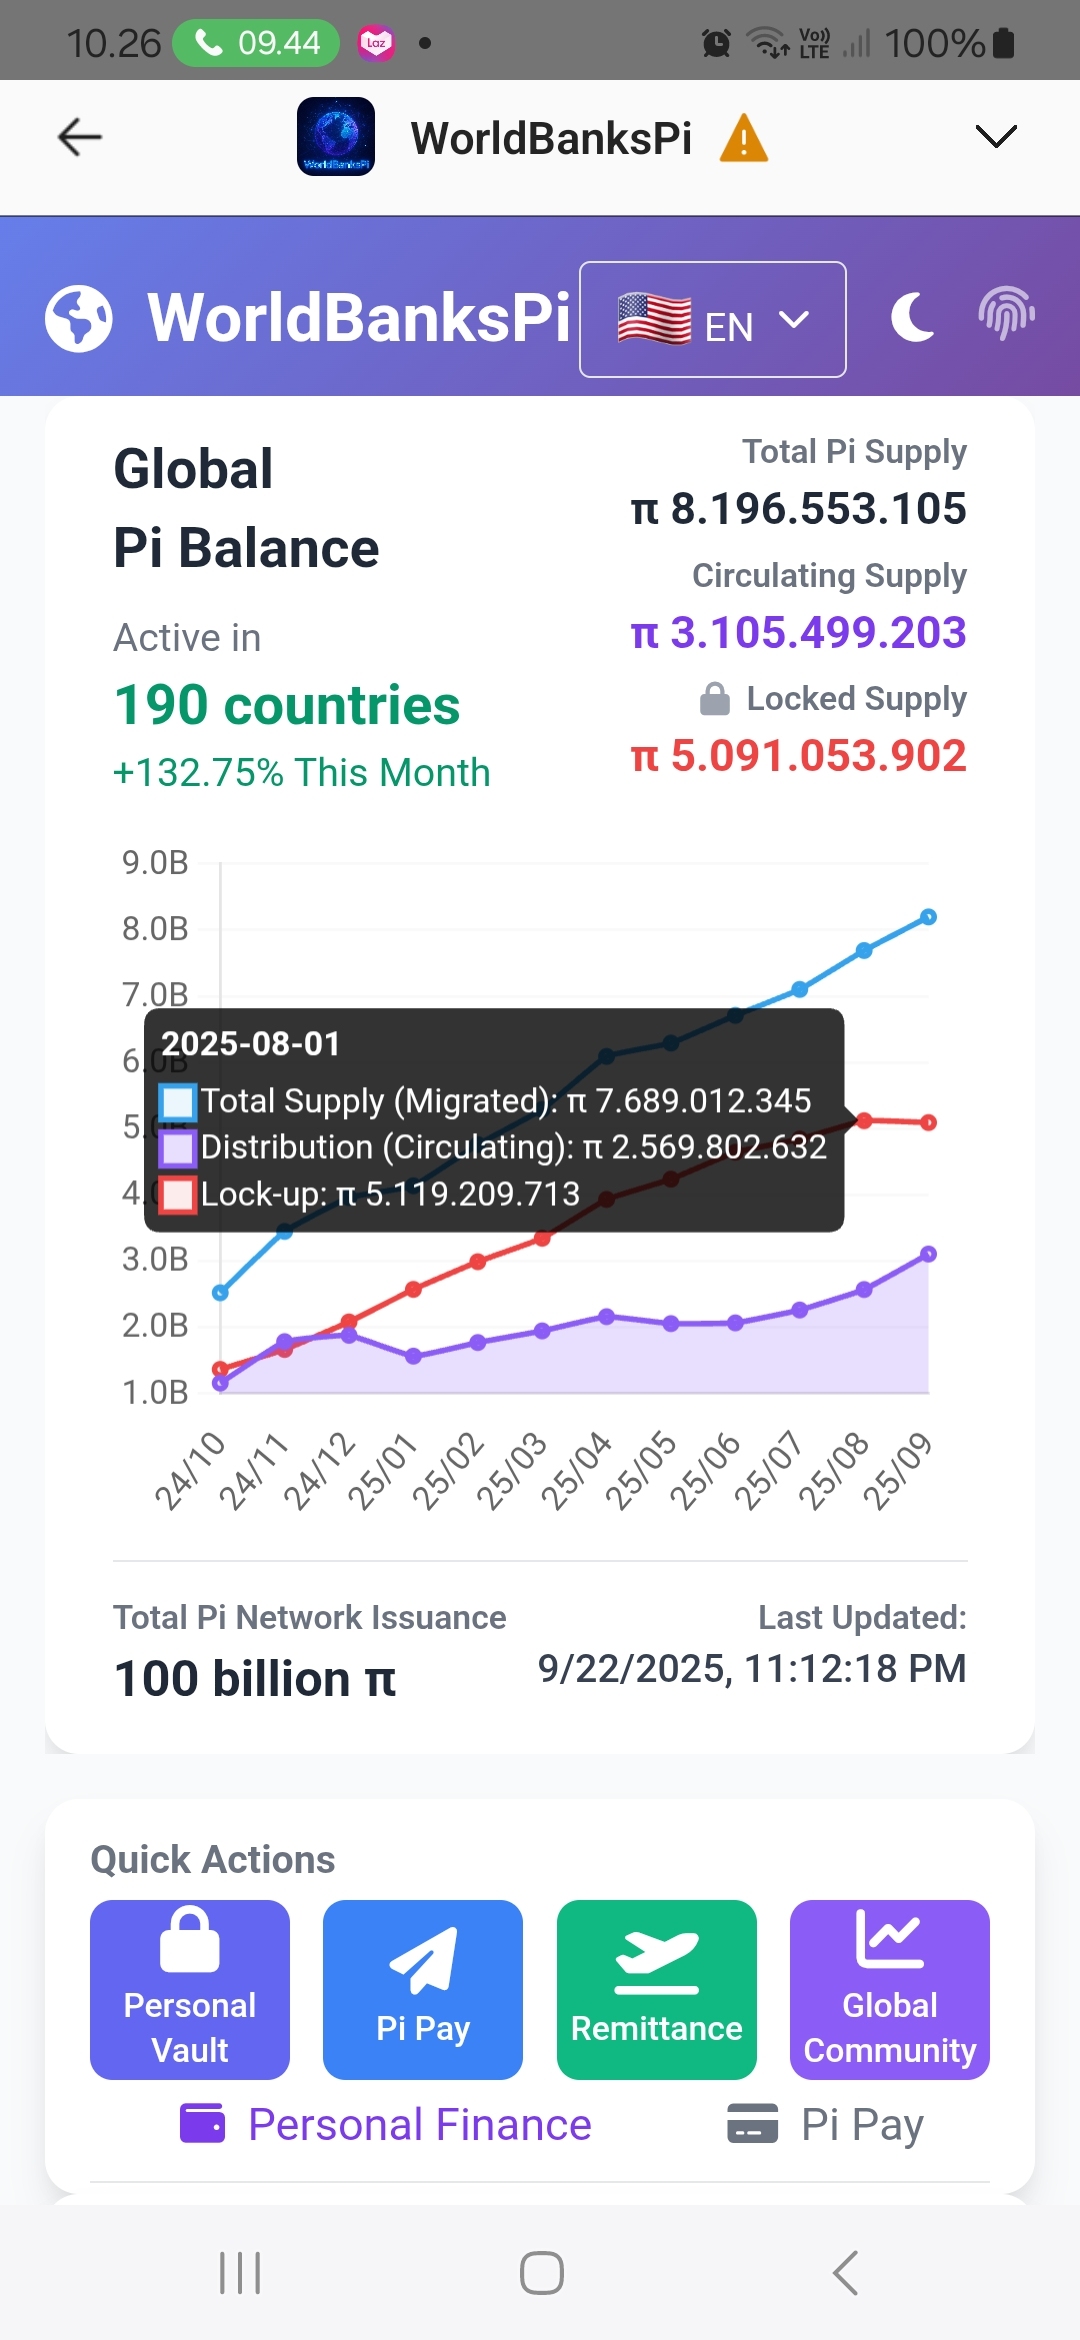Image resolution: width=1080 pixels, height=2340 pixels.
Task: Open Personal Vault quick action
Action: coord(190,1989)
